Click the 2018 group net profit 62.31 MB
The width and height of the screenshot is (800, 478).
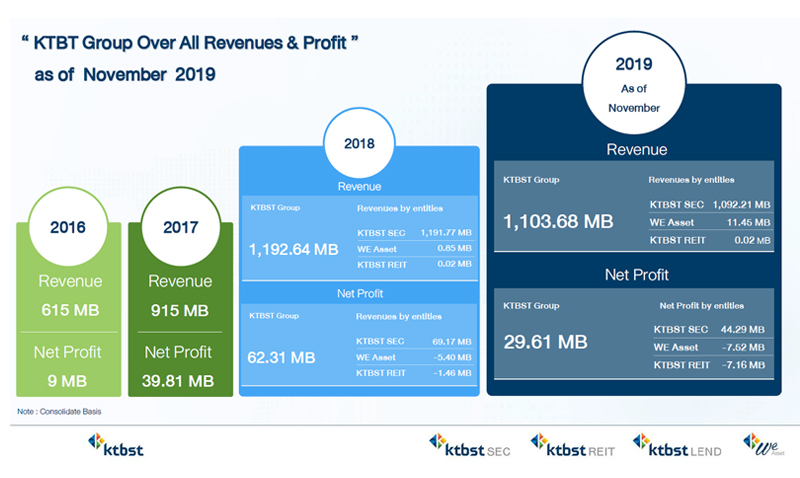coord(281,358)
